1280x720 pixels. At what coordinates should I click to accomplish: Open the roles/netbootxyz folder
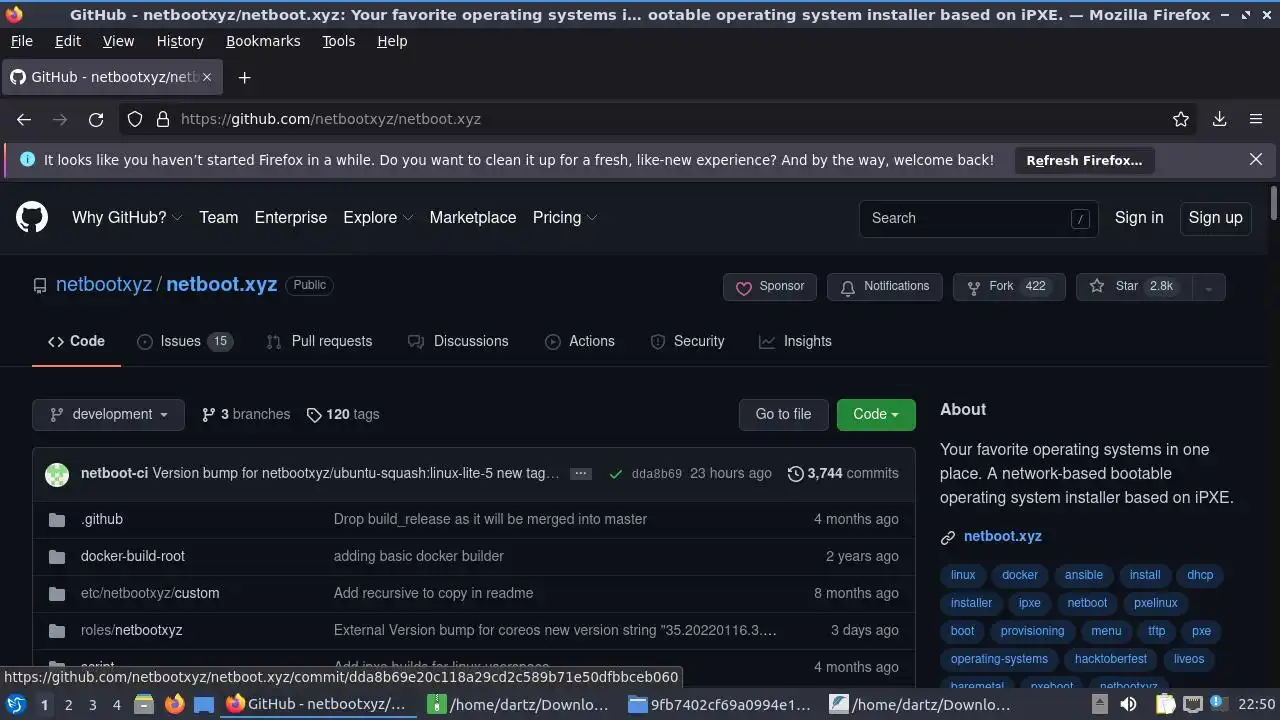[x=131, y=630]
